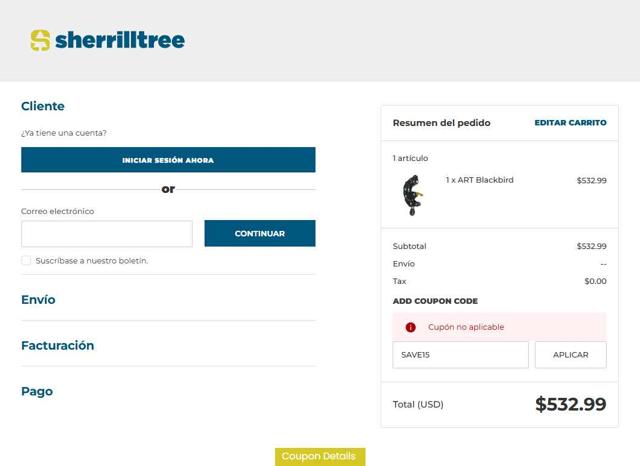Check the newsletter subscription checkbox
Image resolution: width=640 pixels, height=466 pixels.
point(26,261)
